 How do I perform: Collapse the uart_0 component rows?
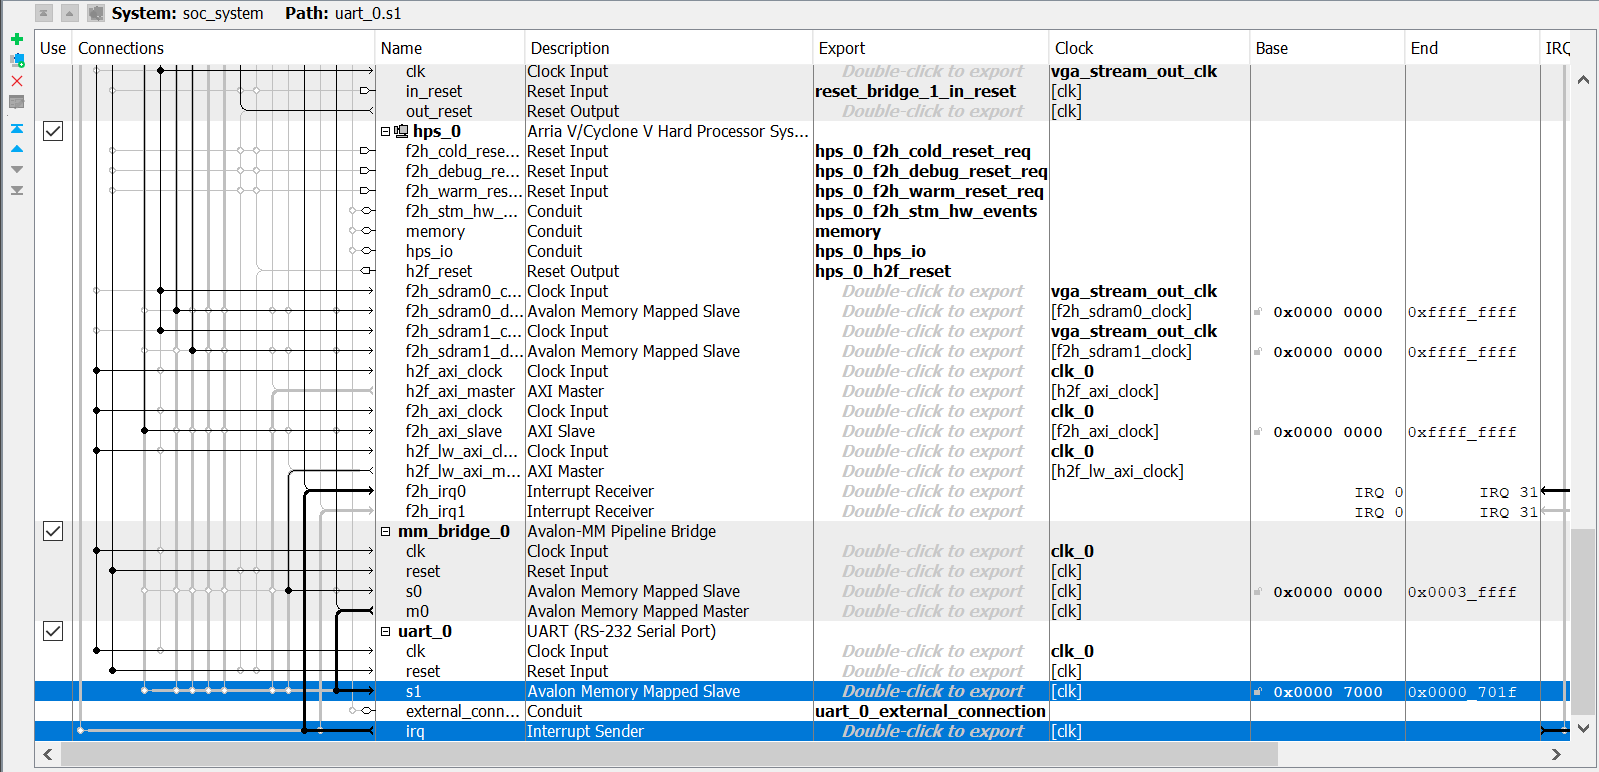tap(386, 631)
